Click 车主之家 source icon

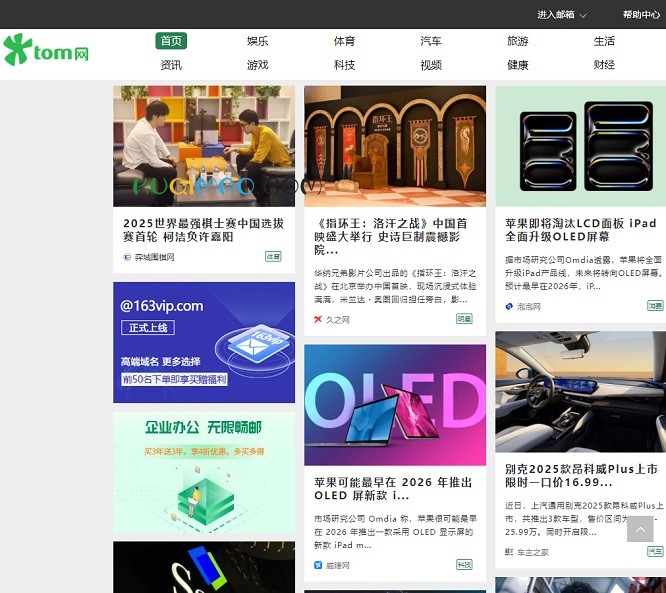[509, 552]
